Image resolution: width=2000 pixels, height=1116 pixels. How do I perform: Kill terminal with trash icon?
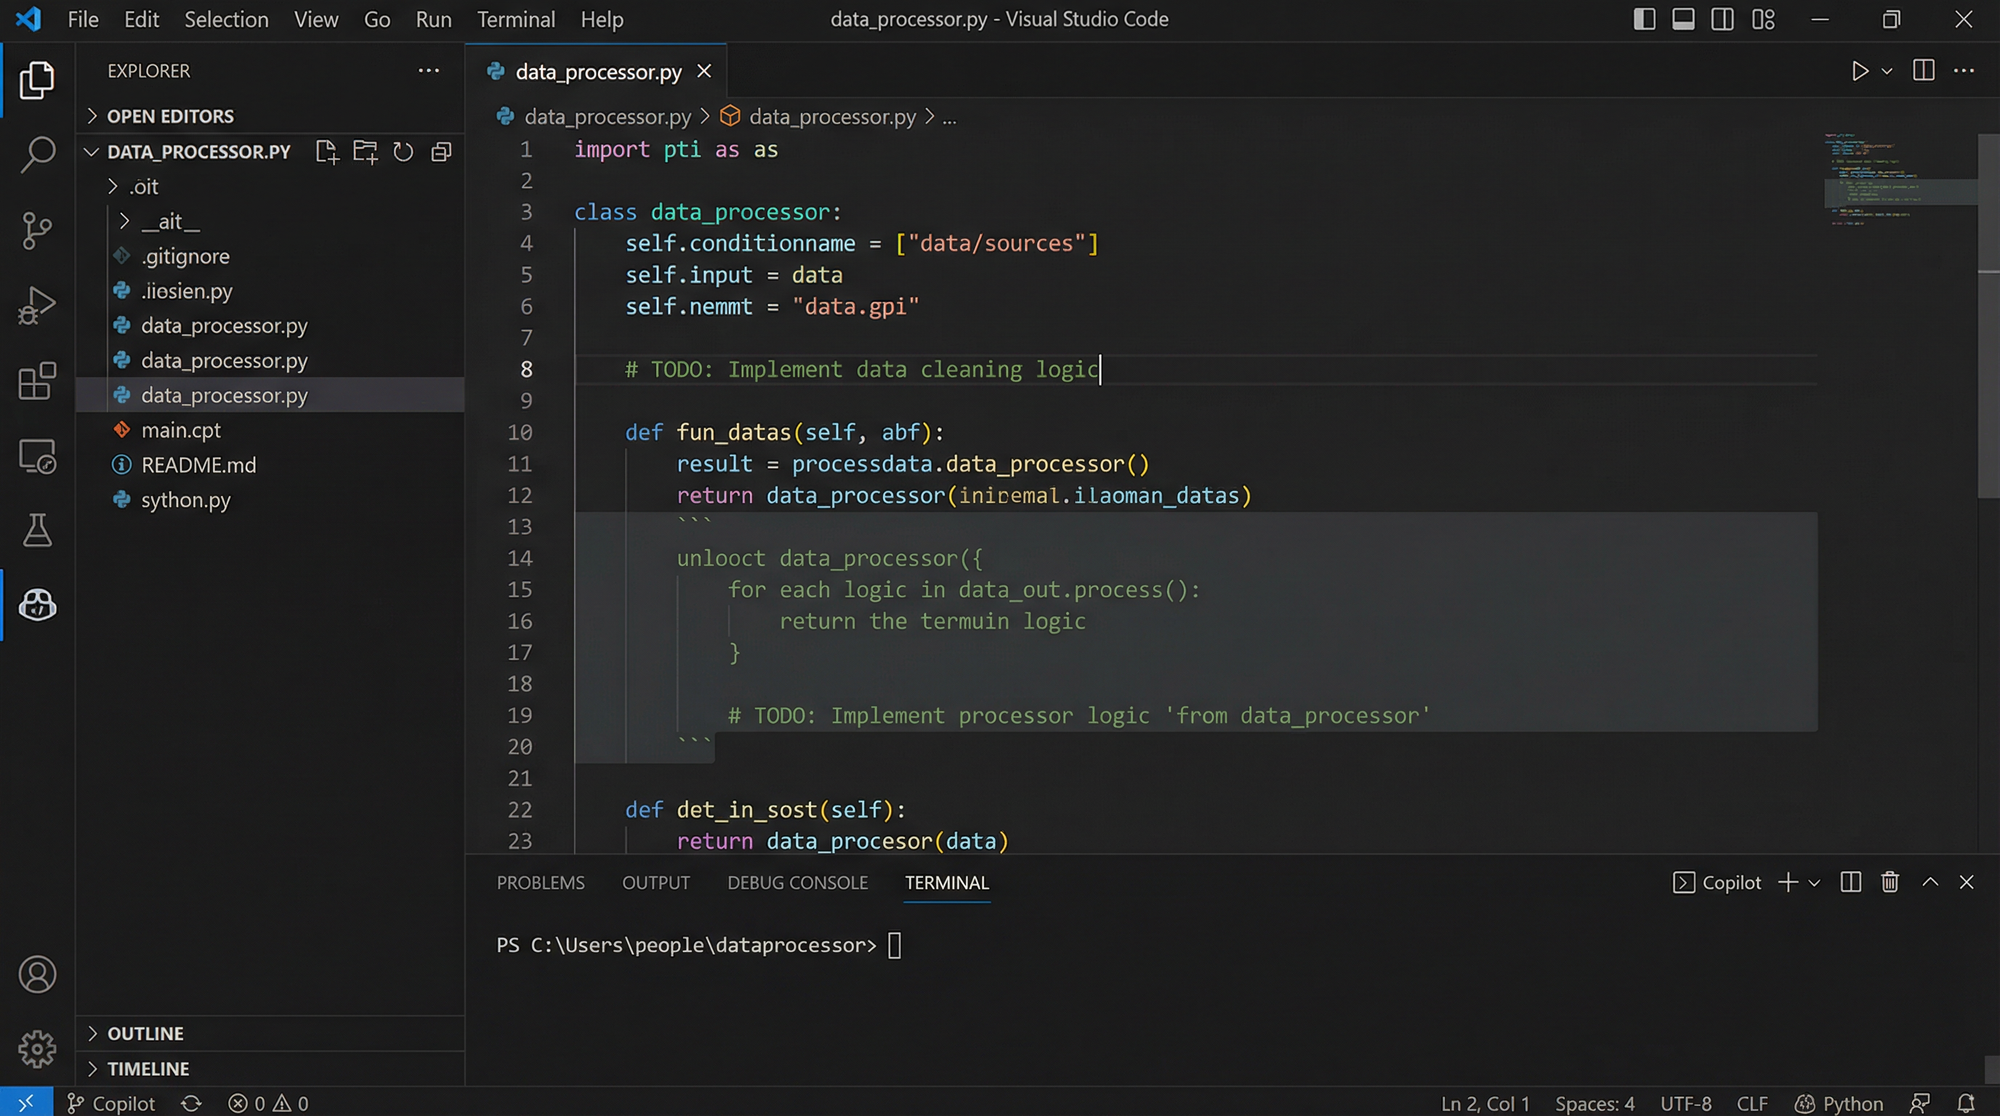click(x=1889, y=882)
